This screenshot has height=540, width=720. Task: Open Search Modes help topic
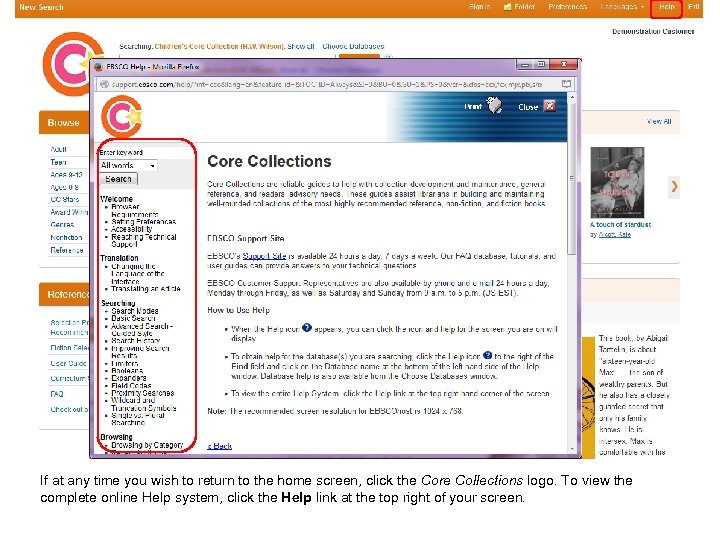[135, 311]
